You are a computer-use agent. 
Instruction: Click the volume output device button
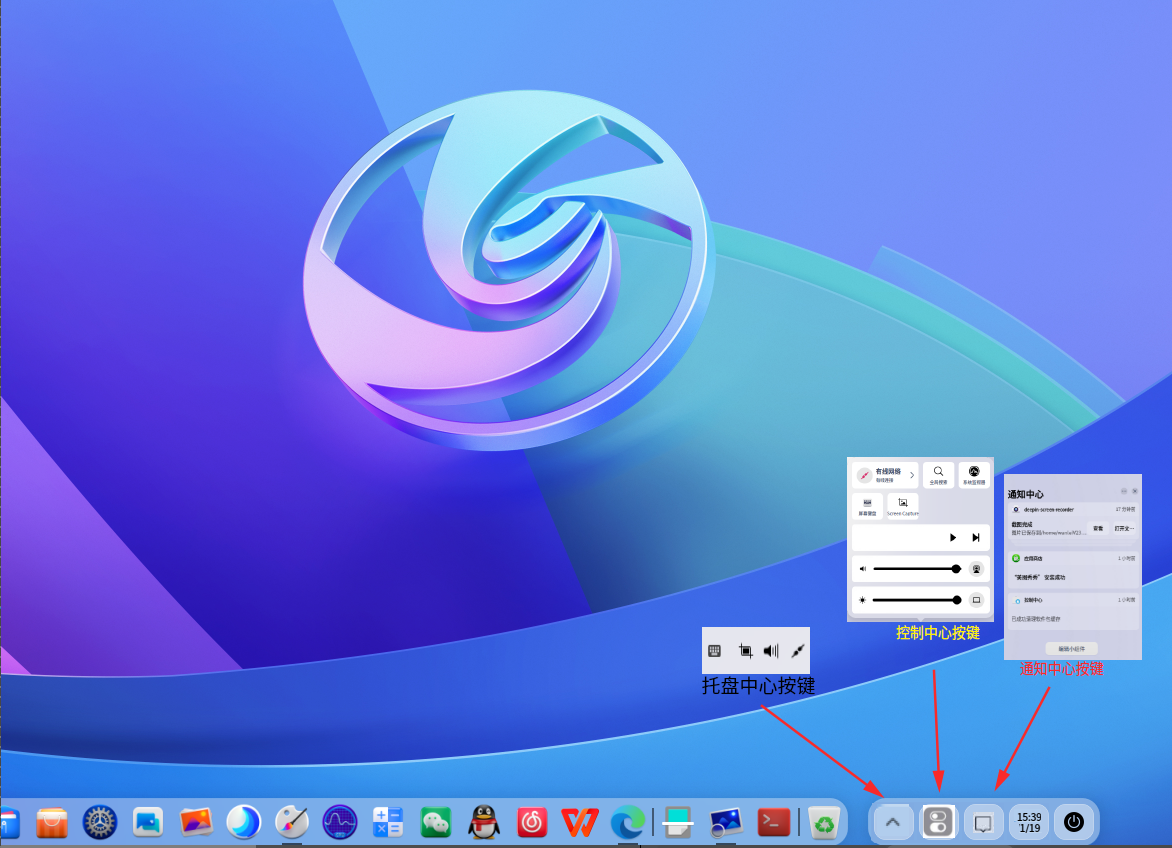[977, 568]
